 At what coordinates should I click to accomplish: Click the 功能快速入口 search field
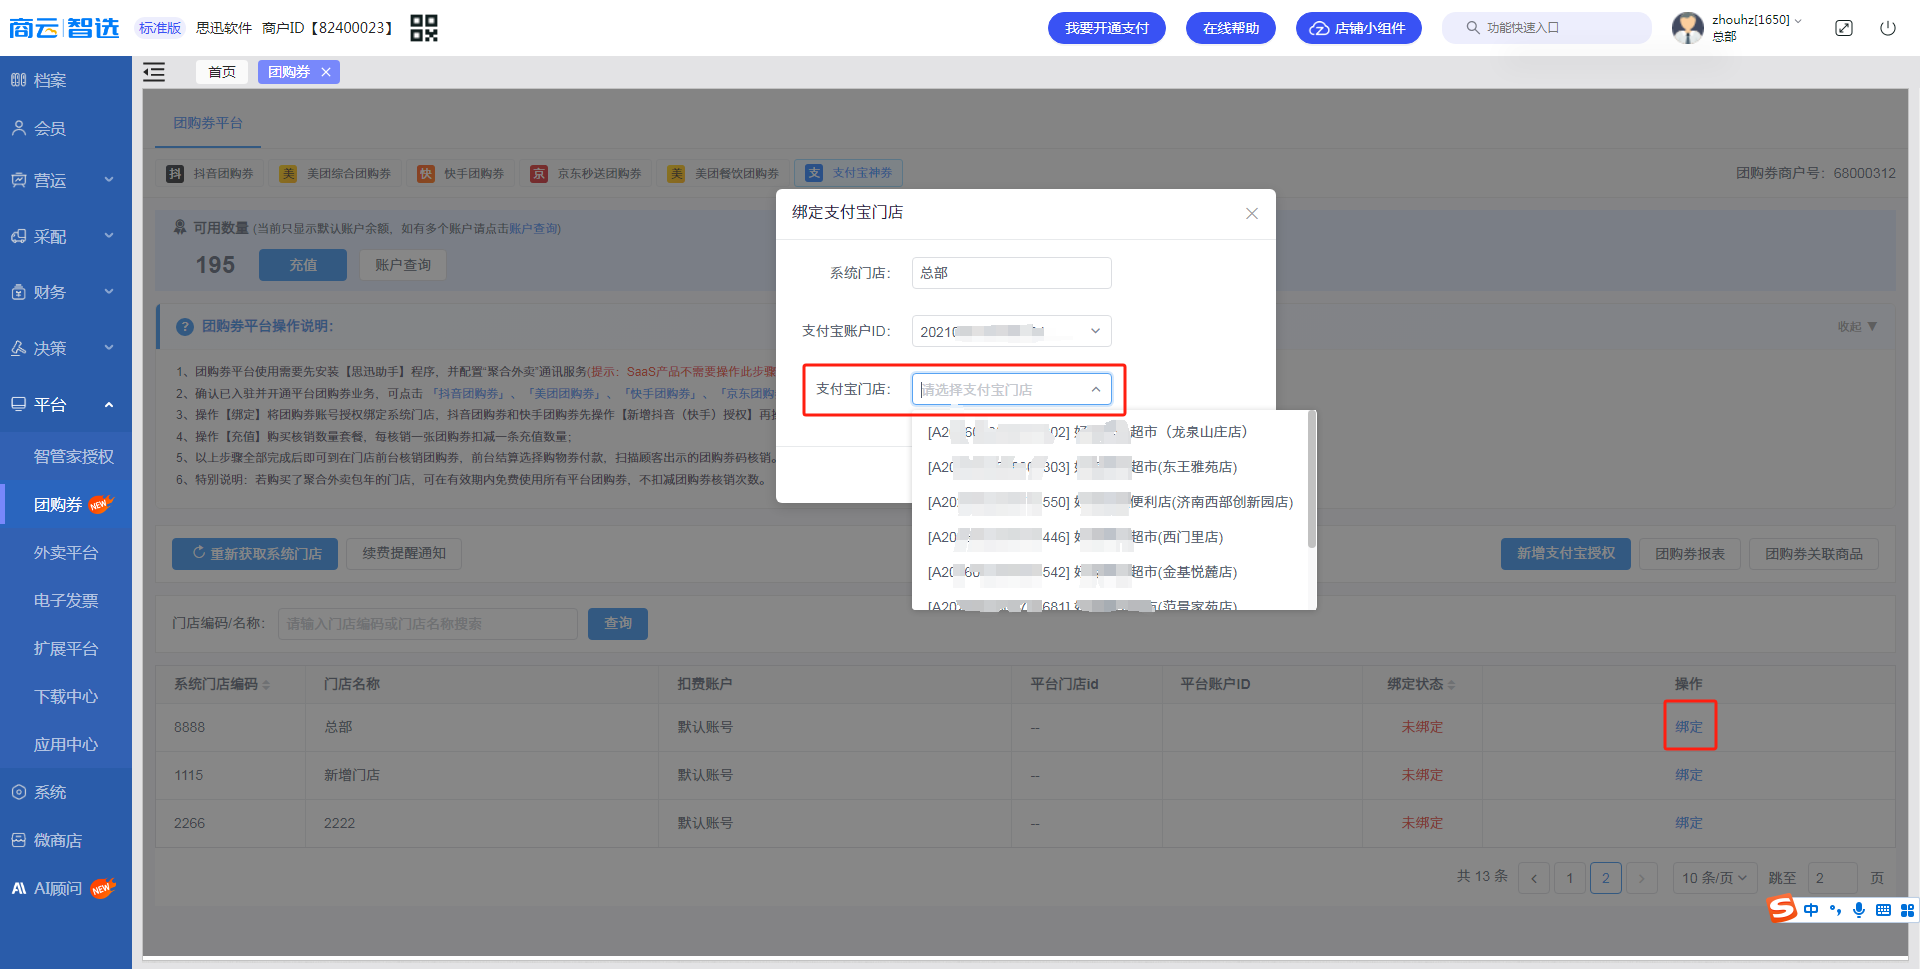point(1547,28)
